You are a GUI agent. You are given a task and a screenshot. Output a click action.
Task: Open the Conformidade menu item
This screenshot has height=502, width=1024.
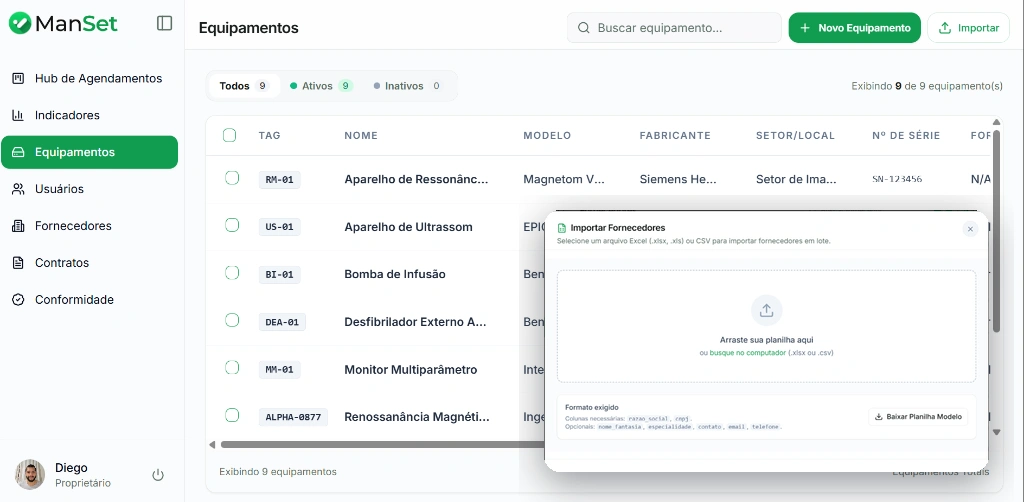[x=89, y=300]
